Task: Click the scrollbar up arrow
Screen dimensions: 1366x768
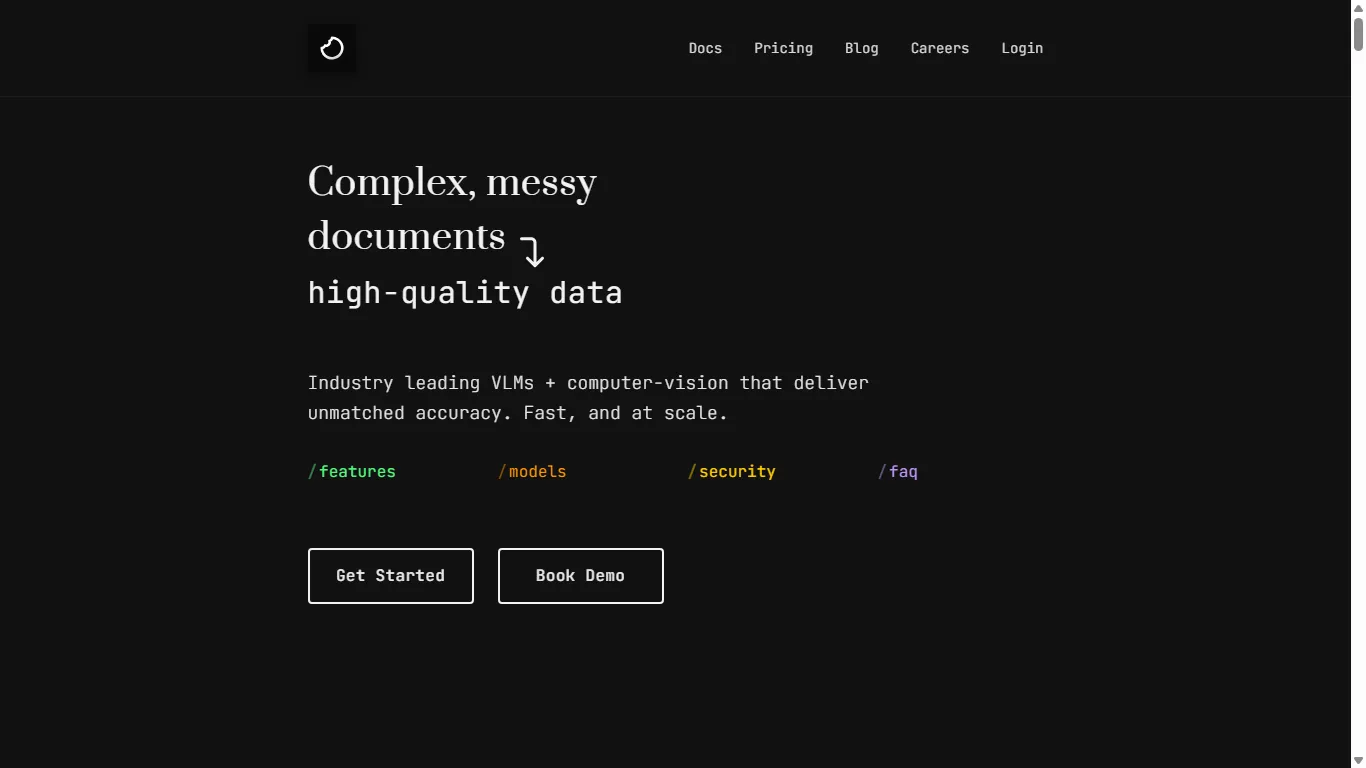Action: [1358, 7]
